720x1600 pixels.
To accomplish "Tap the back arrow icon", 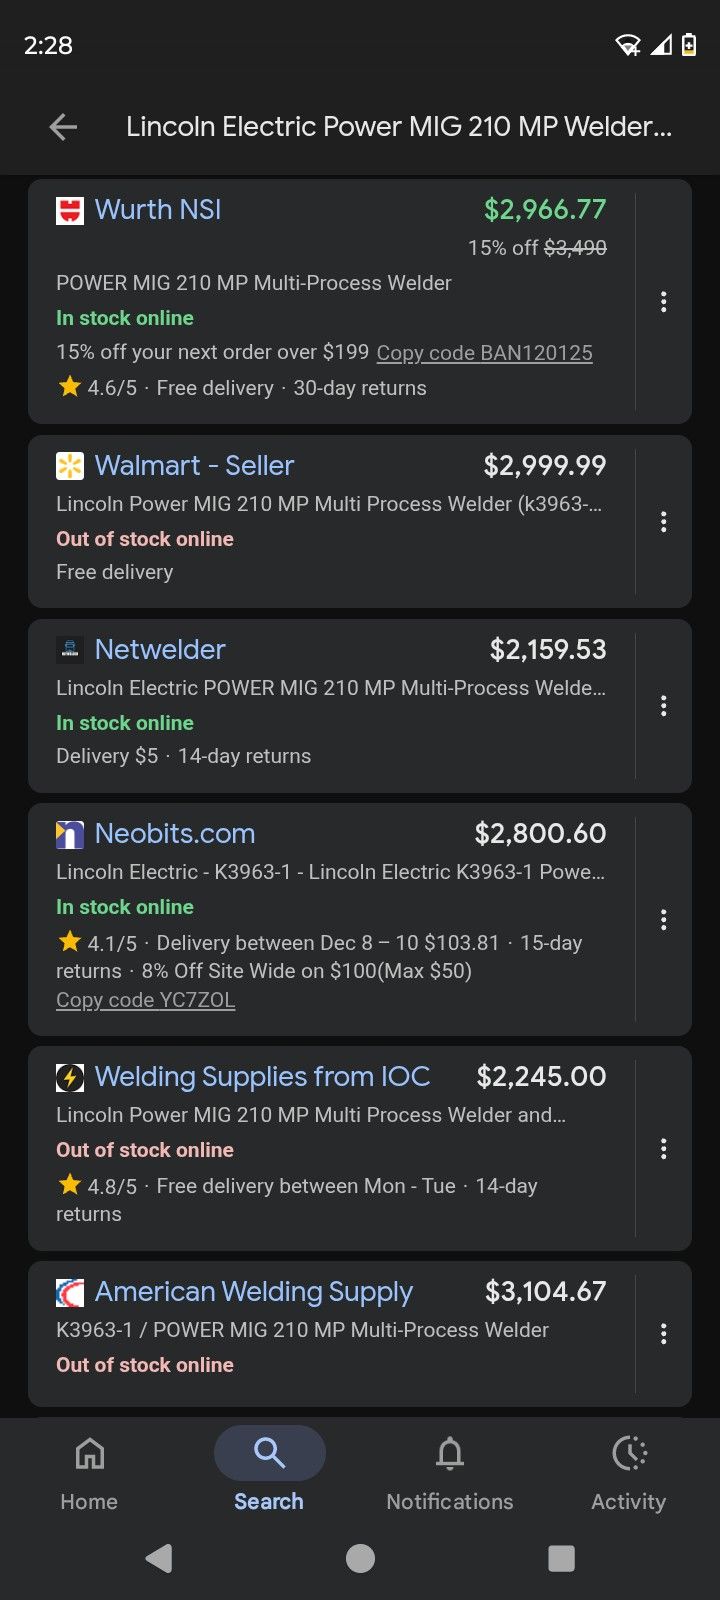I will 63,127.
